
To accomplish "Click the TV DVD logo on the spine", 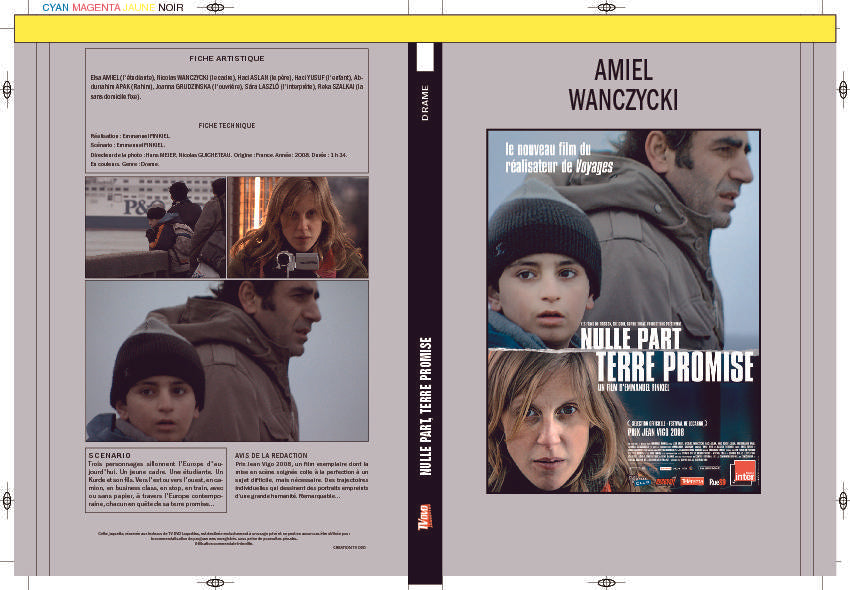I will (426, 516).
